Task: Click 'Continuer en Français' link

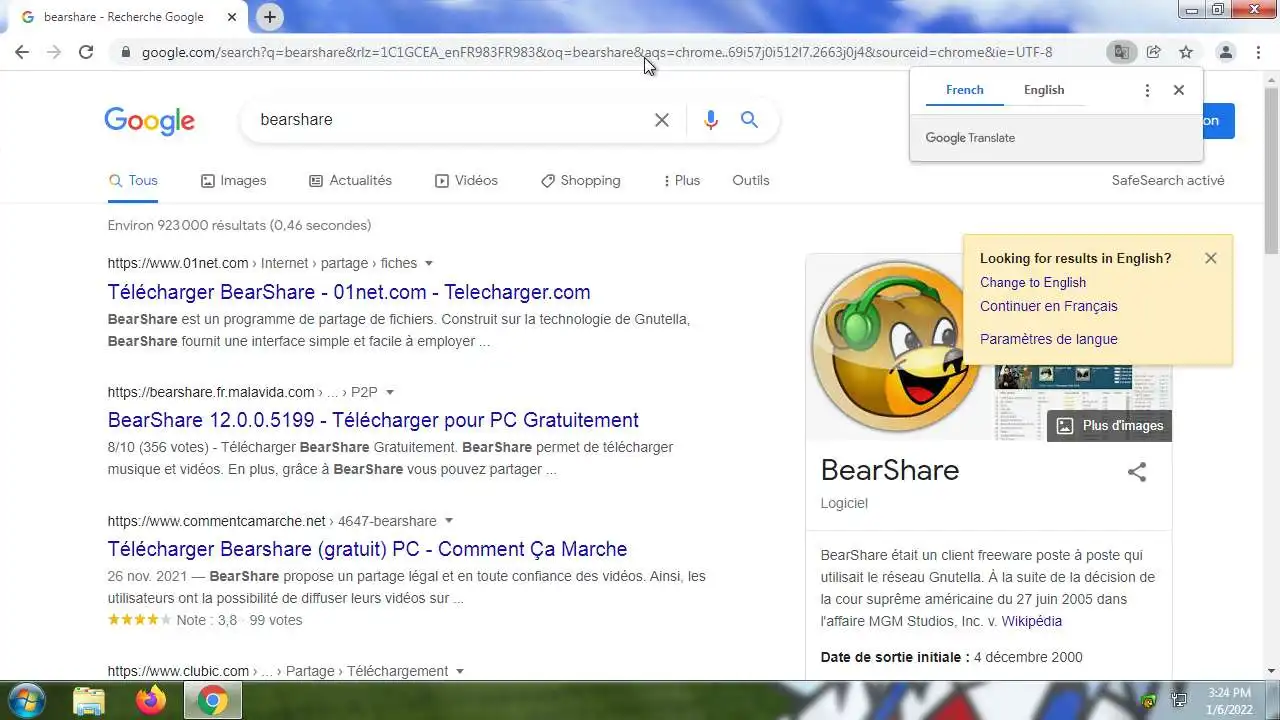Action: 1049,307
